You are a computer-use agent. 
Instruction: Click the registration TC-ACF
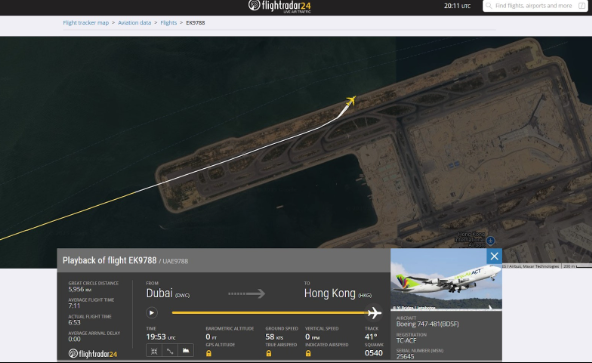click(406, 340)
